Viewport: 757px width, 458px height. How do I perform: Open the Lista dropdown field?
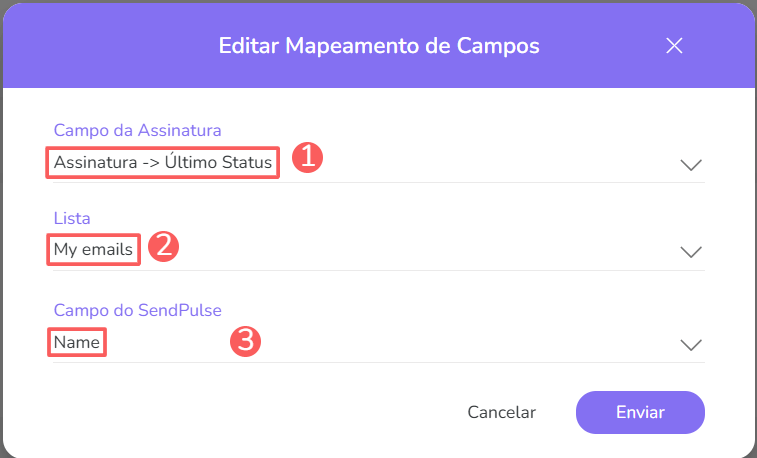coord(400,251)
